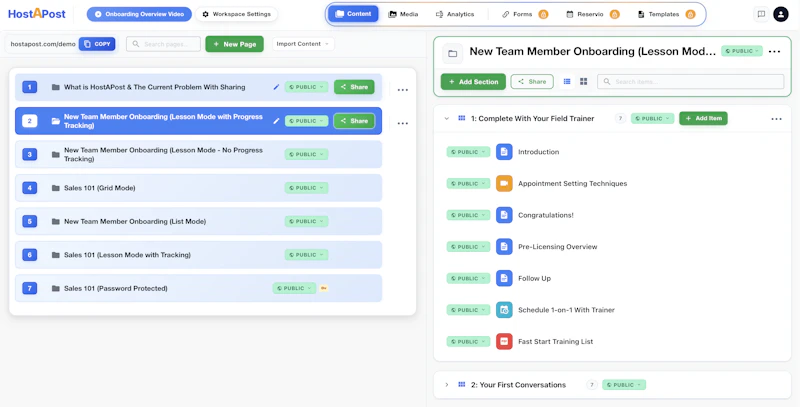This screenshot has height=407, width=800.
Task: Open PUBLIC dropdown for Fast Start Training List
Action: click(468, 342)
